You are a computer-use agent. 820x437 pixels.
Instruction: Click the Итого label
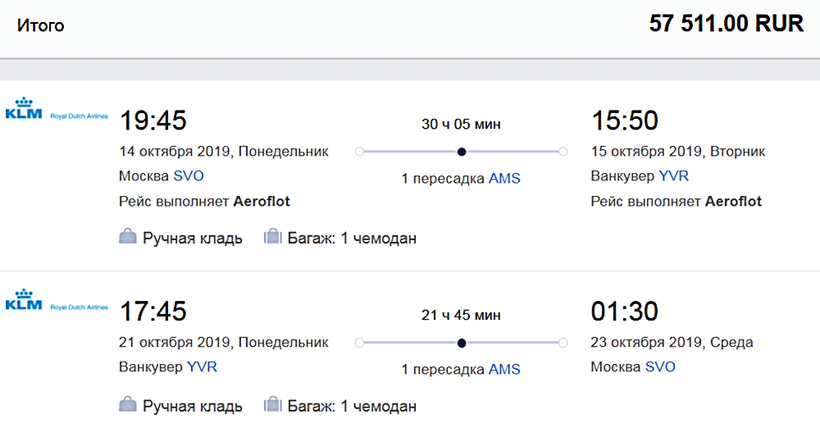pos(40,25)
